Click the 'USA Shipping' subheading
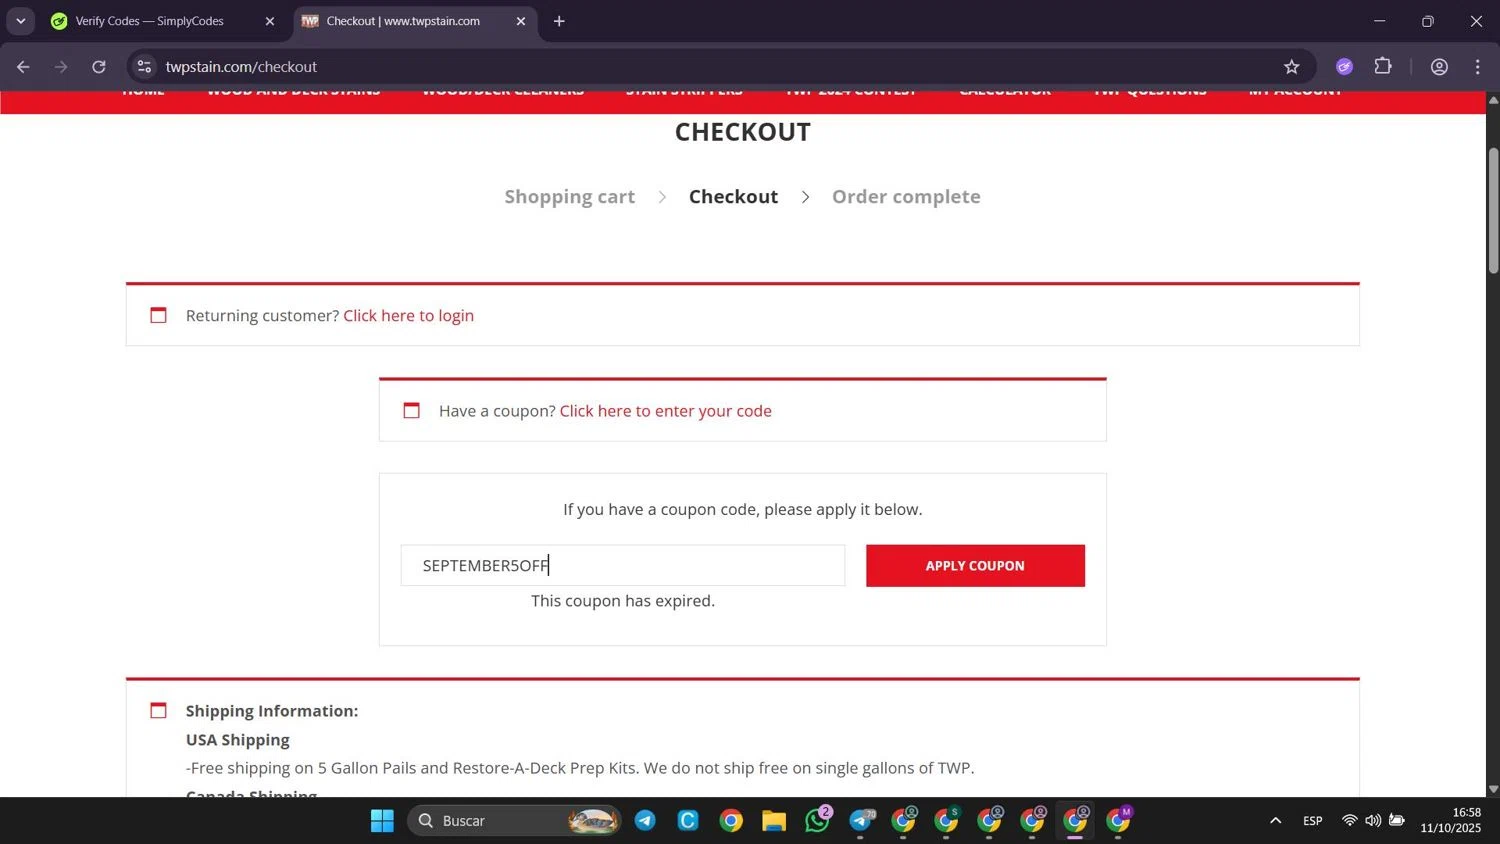1500x844 pixels. pyautogui.click(x=238, y=740)
